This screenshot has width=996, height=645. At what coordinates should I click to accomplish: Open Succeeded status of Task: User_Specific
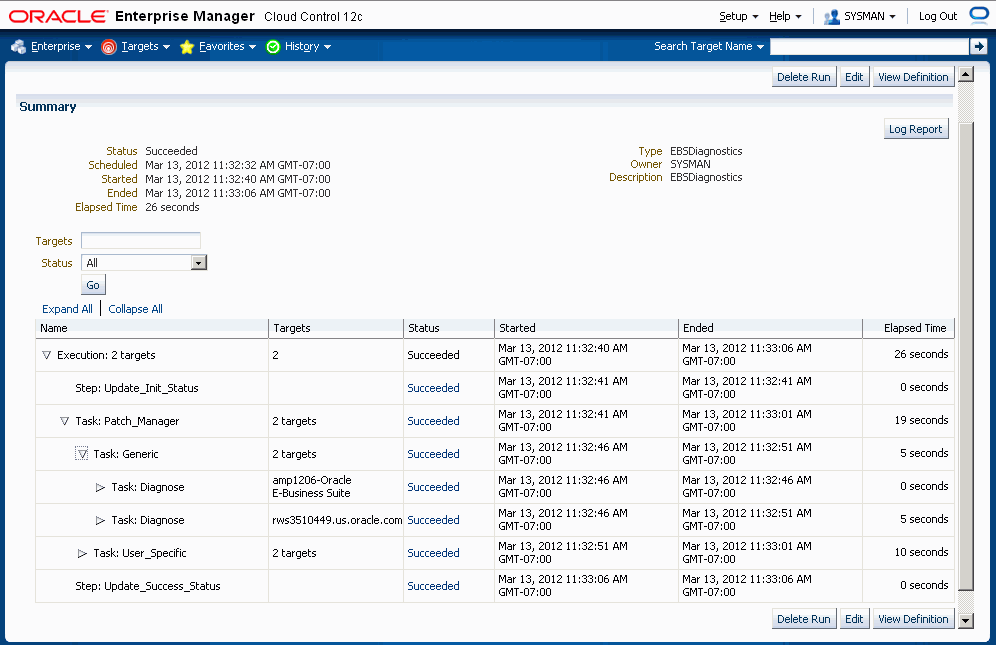(x=433, y=553)
